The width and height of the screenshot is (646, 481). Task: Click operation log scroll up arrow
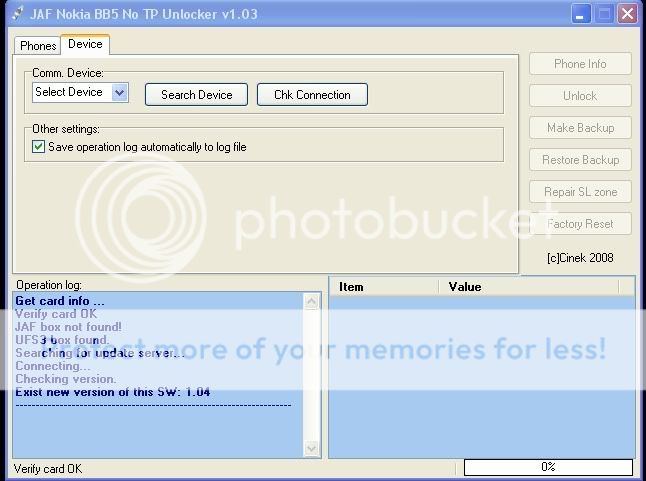click(x=311, y=301)
